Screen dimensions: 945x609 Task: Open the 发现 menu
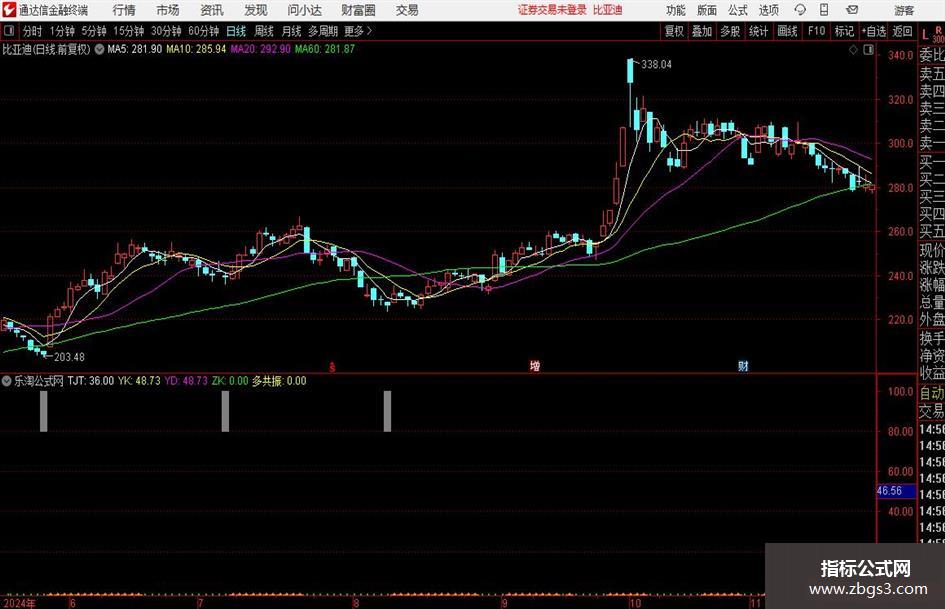pyautogui.click(x=256, y=10)
